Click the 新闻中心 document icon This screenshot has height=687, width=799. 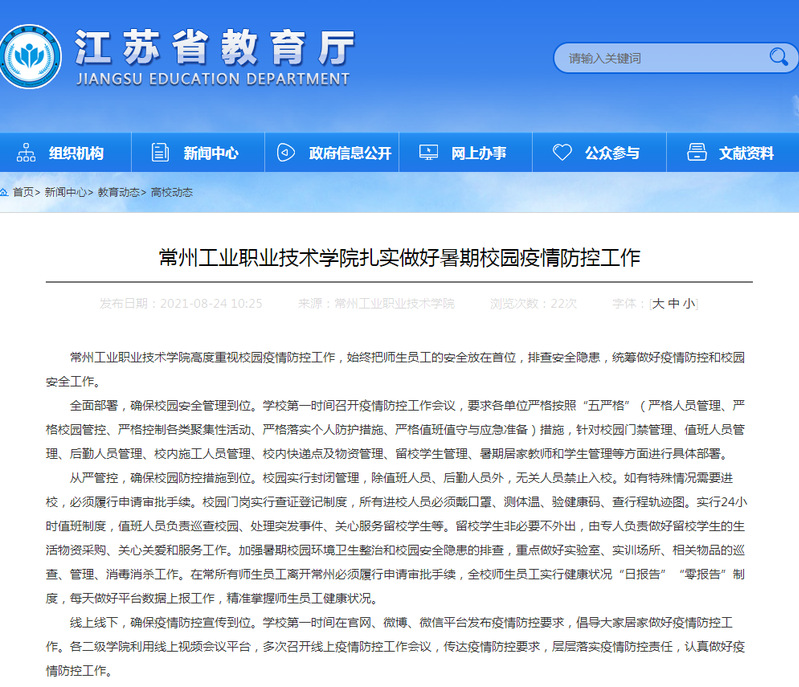click(x=160, y=153)
